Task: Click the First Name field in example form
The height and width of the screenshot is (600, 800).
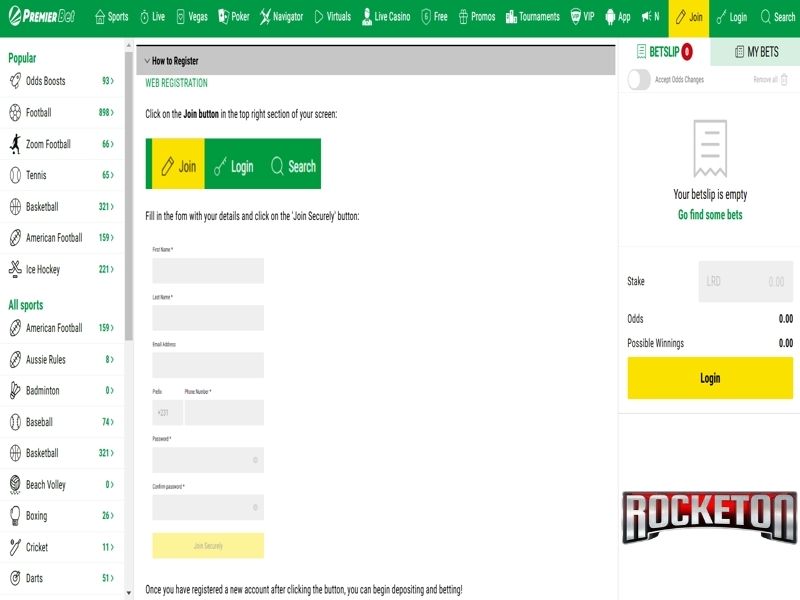Action: click(x=208, y=270)
